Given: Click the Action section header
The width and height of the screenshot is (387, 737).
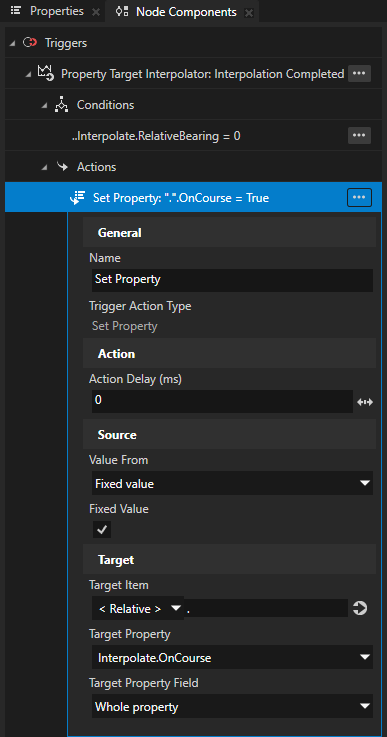Looking at the screenshot, I should click(229, 353).
